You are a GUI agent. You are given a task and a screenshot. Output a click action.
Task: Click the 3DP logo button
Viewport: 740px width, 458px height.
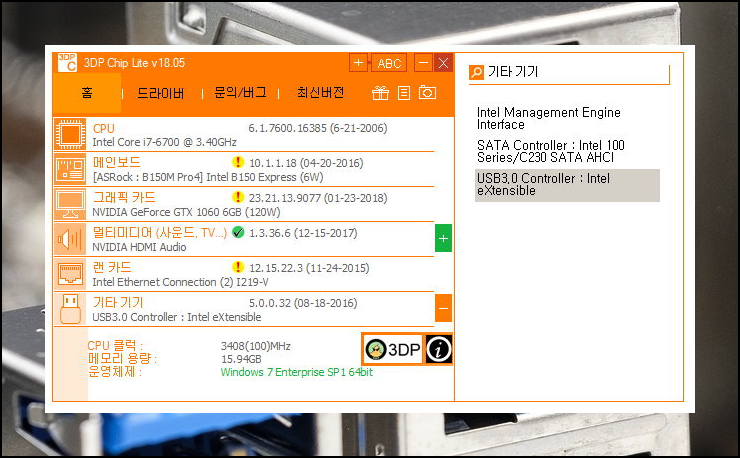393,349
